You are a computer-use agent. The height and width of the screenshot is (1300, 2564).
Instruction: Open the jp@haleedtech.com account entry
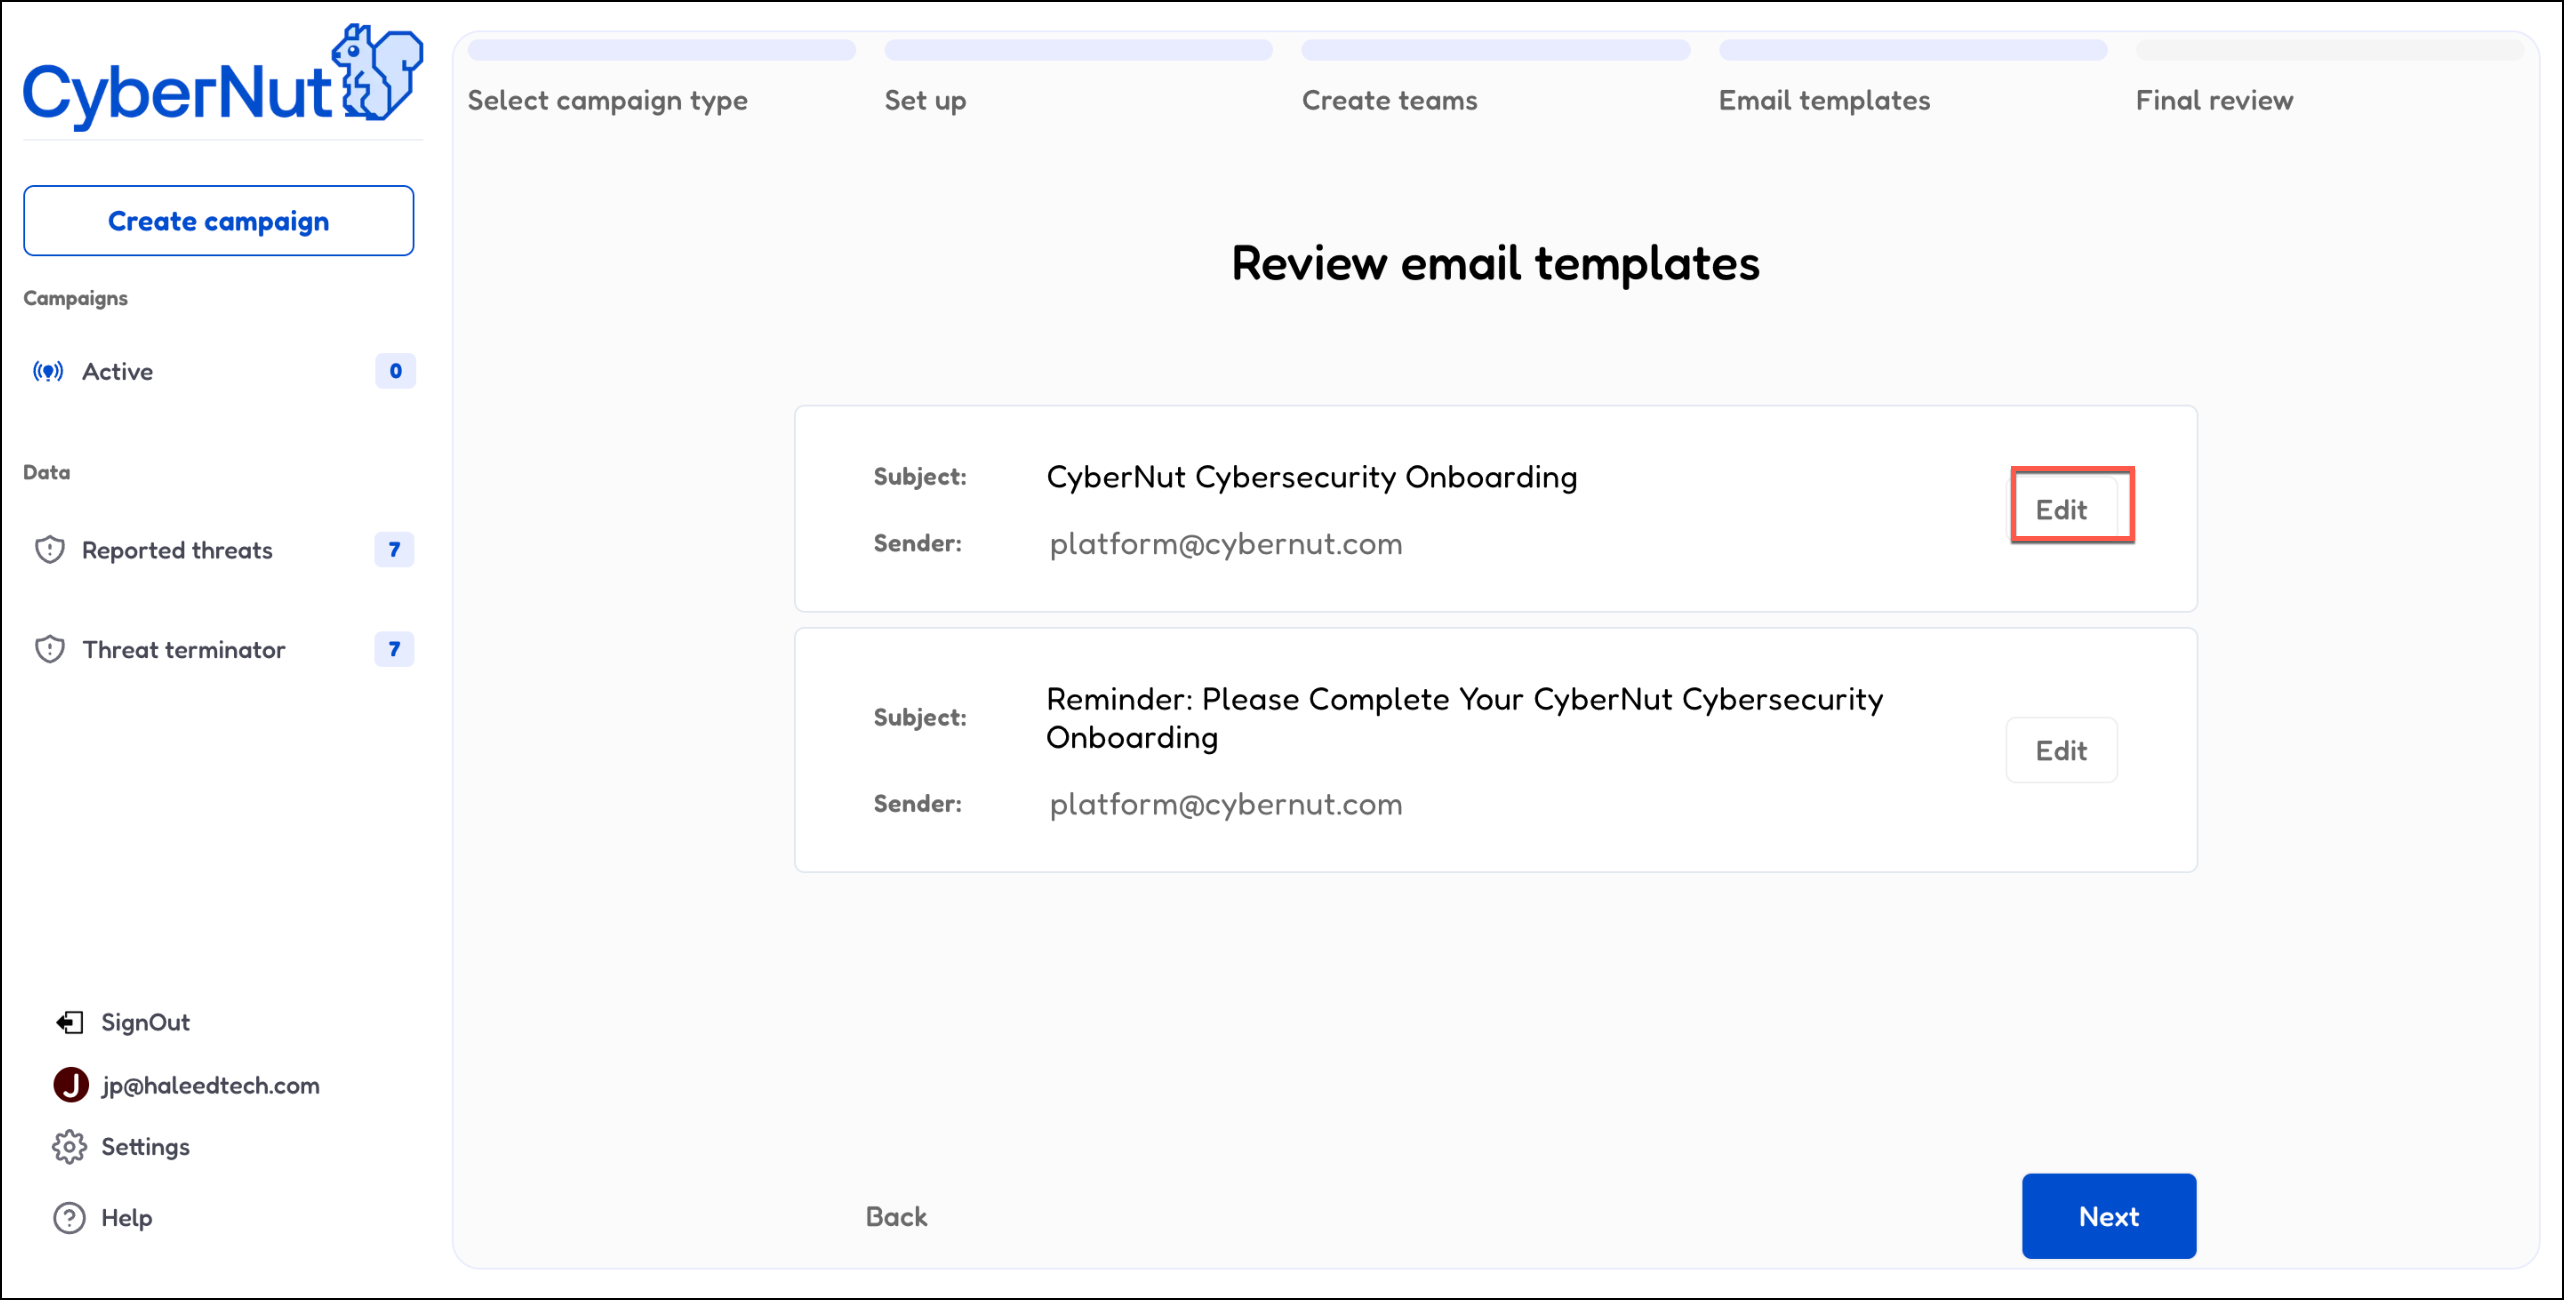[210, 1086]
